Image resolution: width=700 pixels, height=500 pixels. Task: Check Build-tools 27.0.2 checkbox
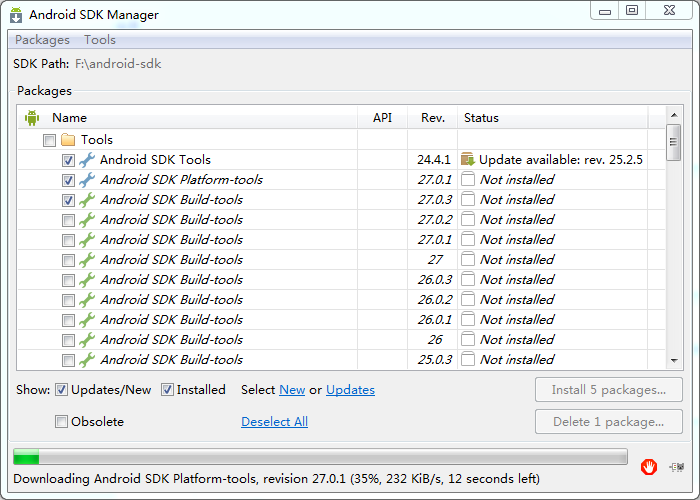point(68,221)
